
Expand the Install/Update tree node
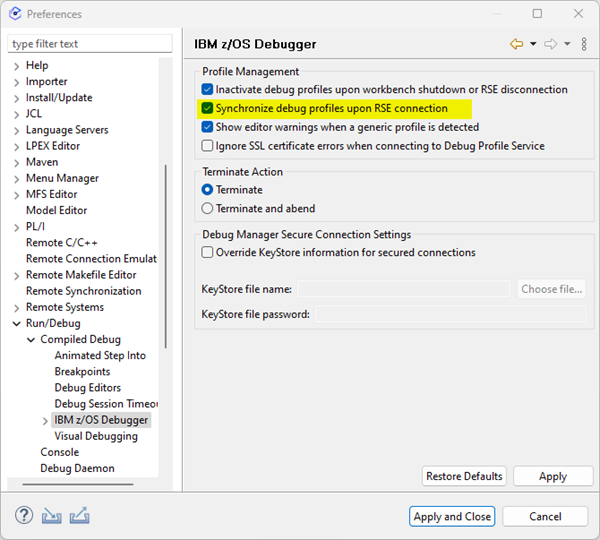[16, 98]
